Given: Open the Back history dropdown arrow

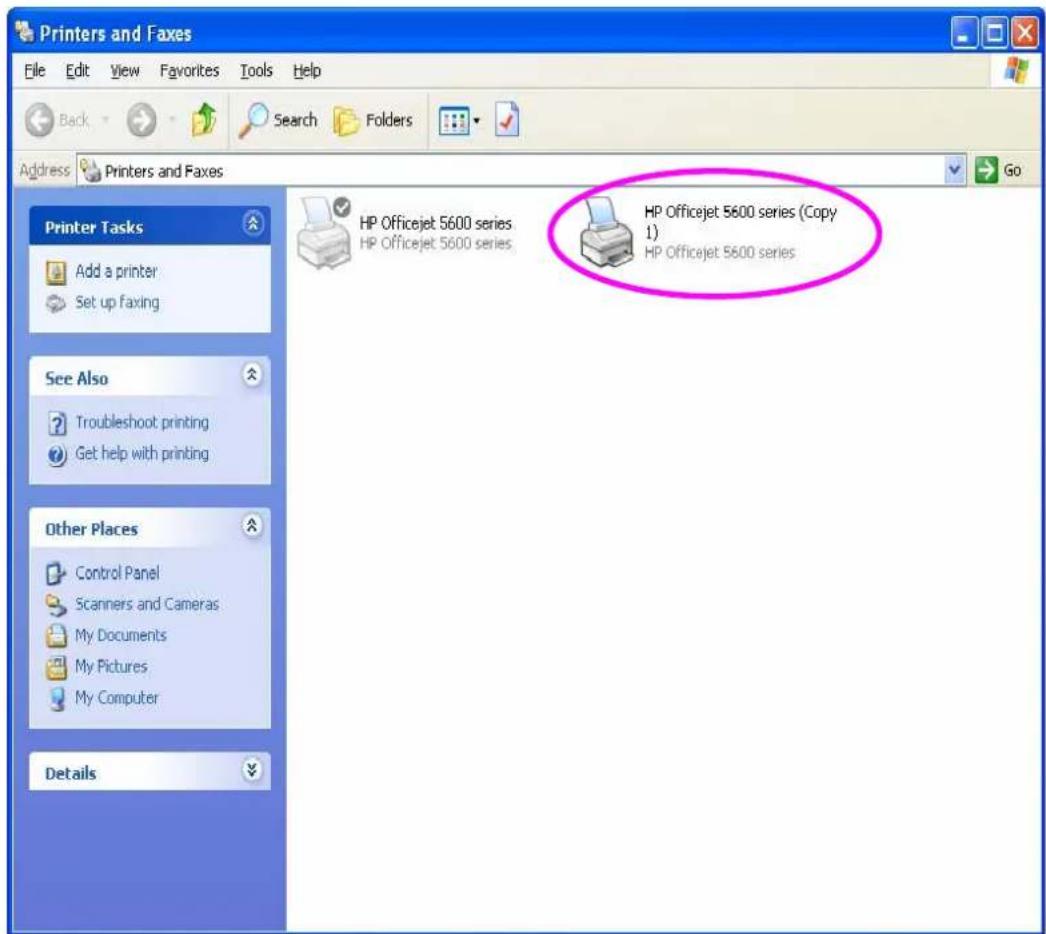Looking at the screenshot, I should tap(105, 121).
